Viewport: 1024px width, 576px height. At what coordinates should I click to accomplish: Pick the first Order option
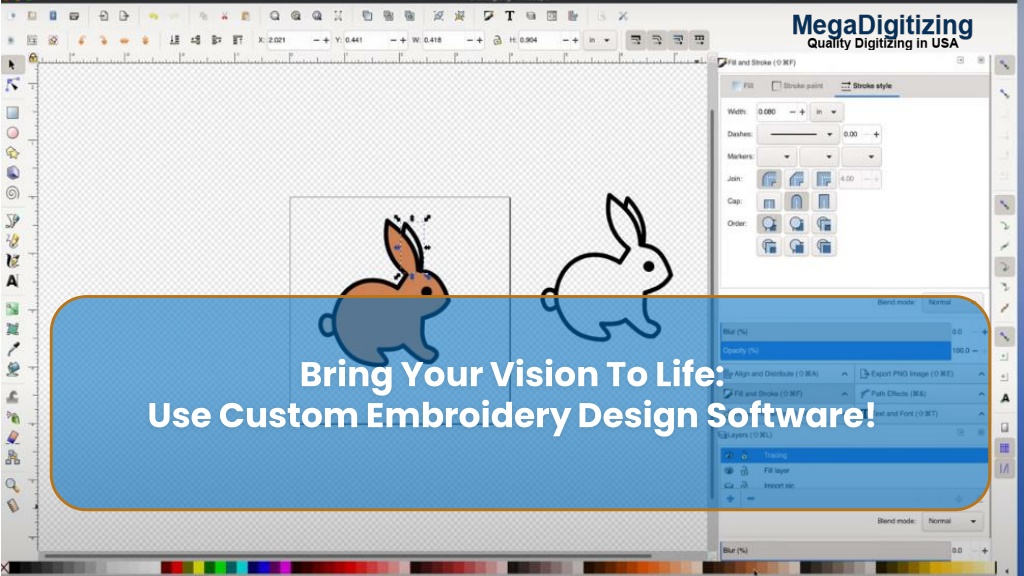[769, 224]
